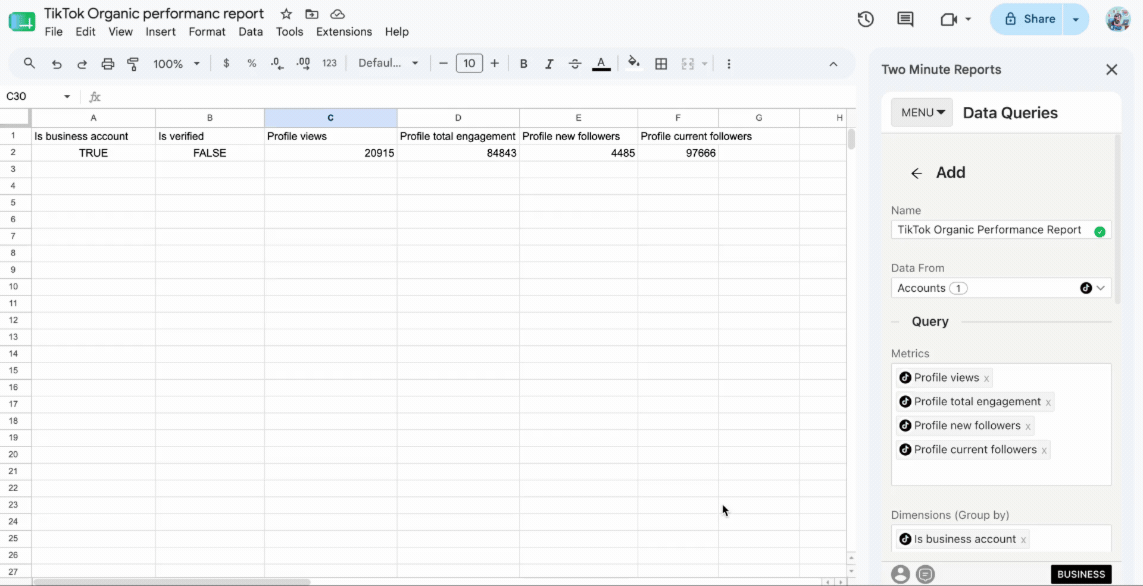
Task: Print the spreadsheet
Action: 108,64
